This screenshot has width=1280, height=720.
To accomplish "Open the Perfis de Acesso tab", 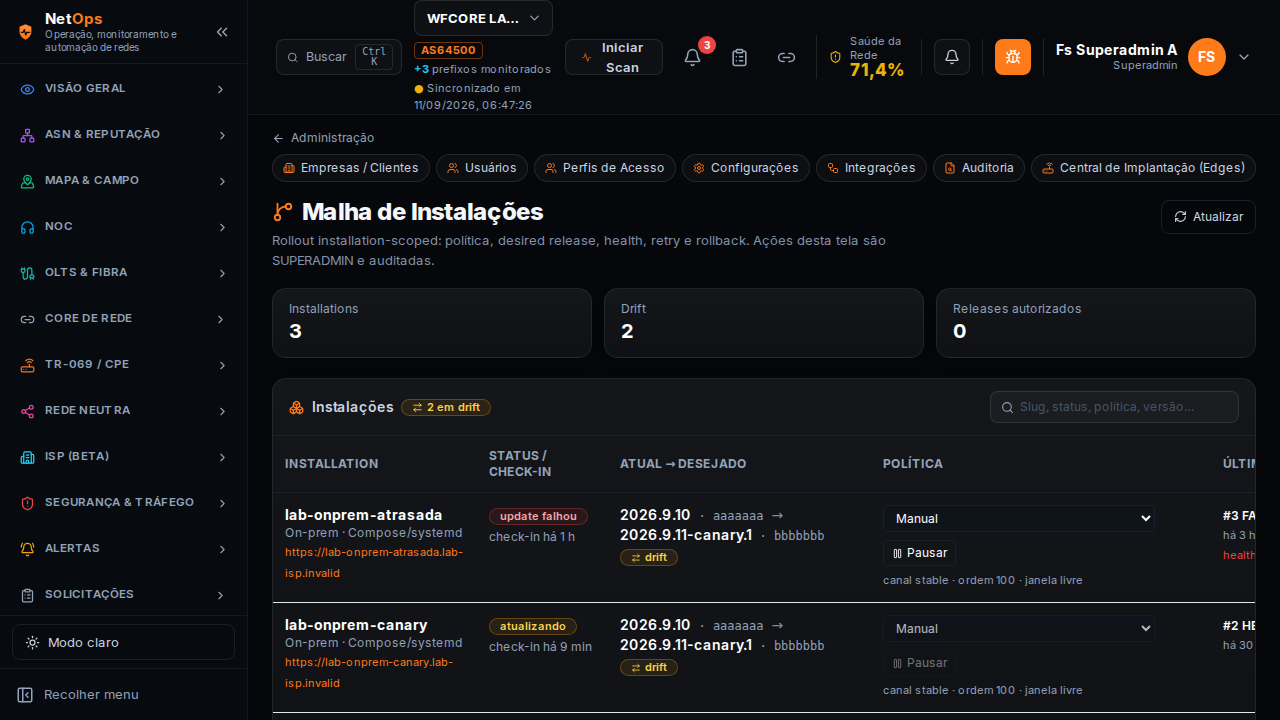I will coord(605,168).
